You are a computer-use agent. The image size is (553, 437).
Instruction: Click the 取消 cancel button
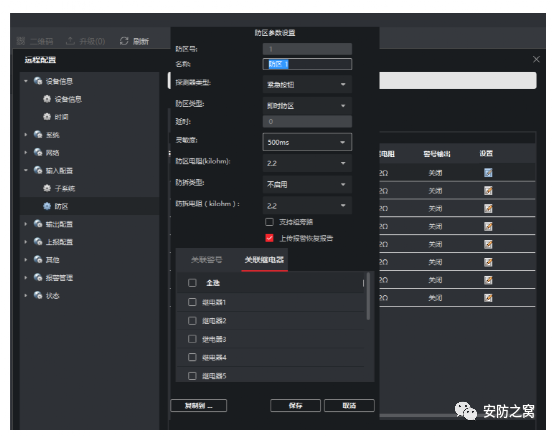(x=349, y=406)
